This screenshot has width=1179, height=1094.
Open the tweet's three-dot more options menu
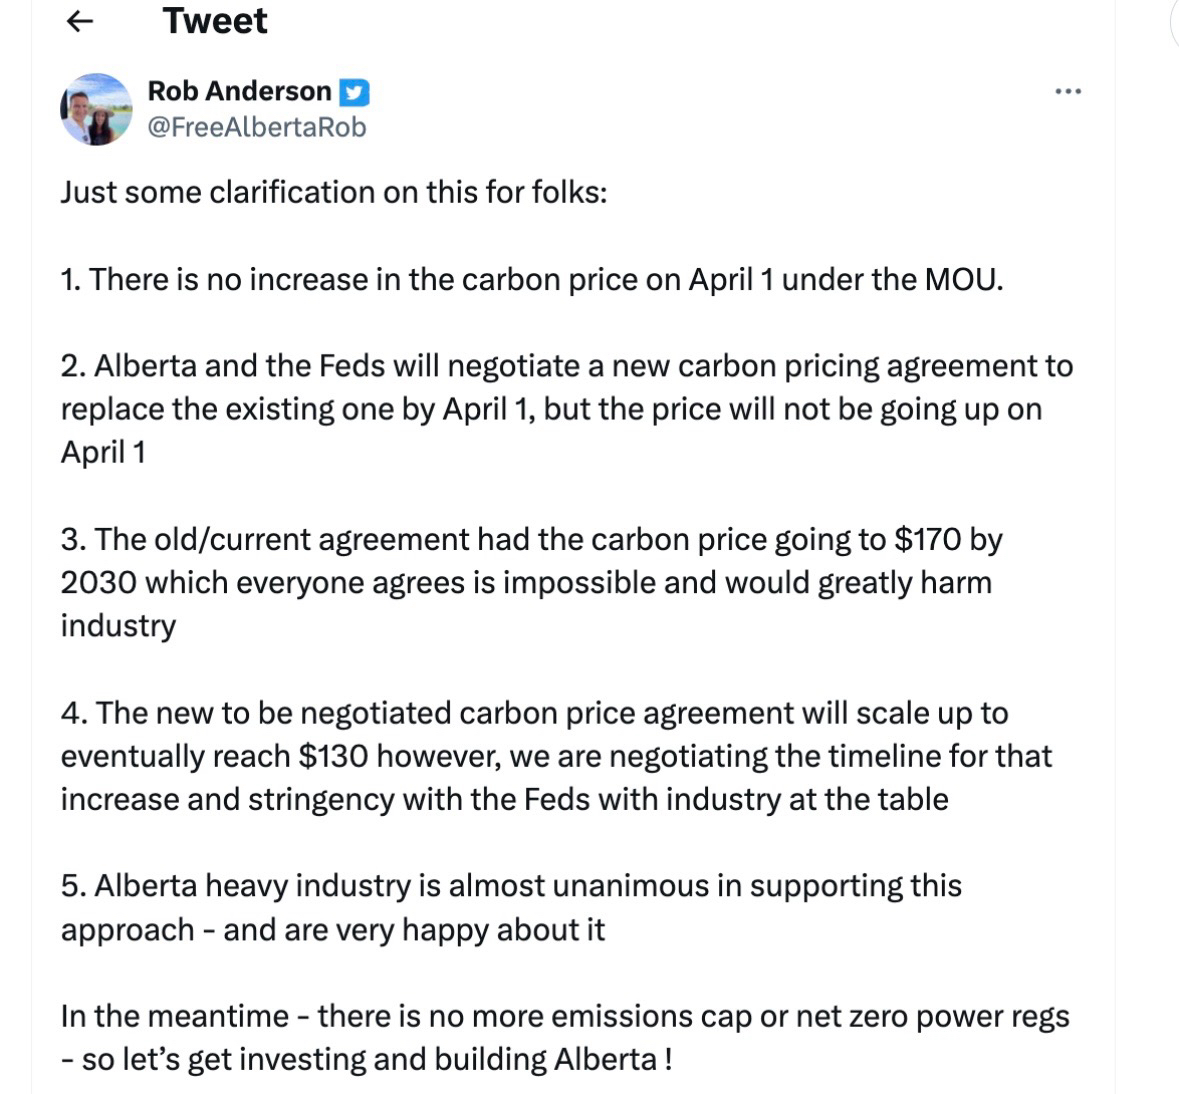click(1068, 92)
